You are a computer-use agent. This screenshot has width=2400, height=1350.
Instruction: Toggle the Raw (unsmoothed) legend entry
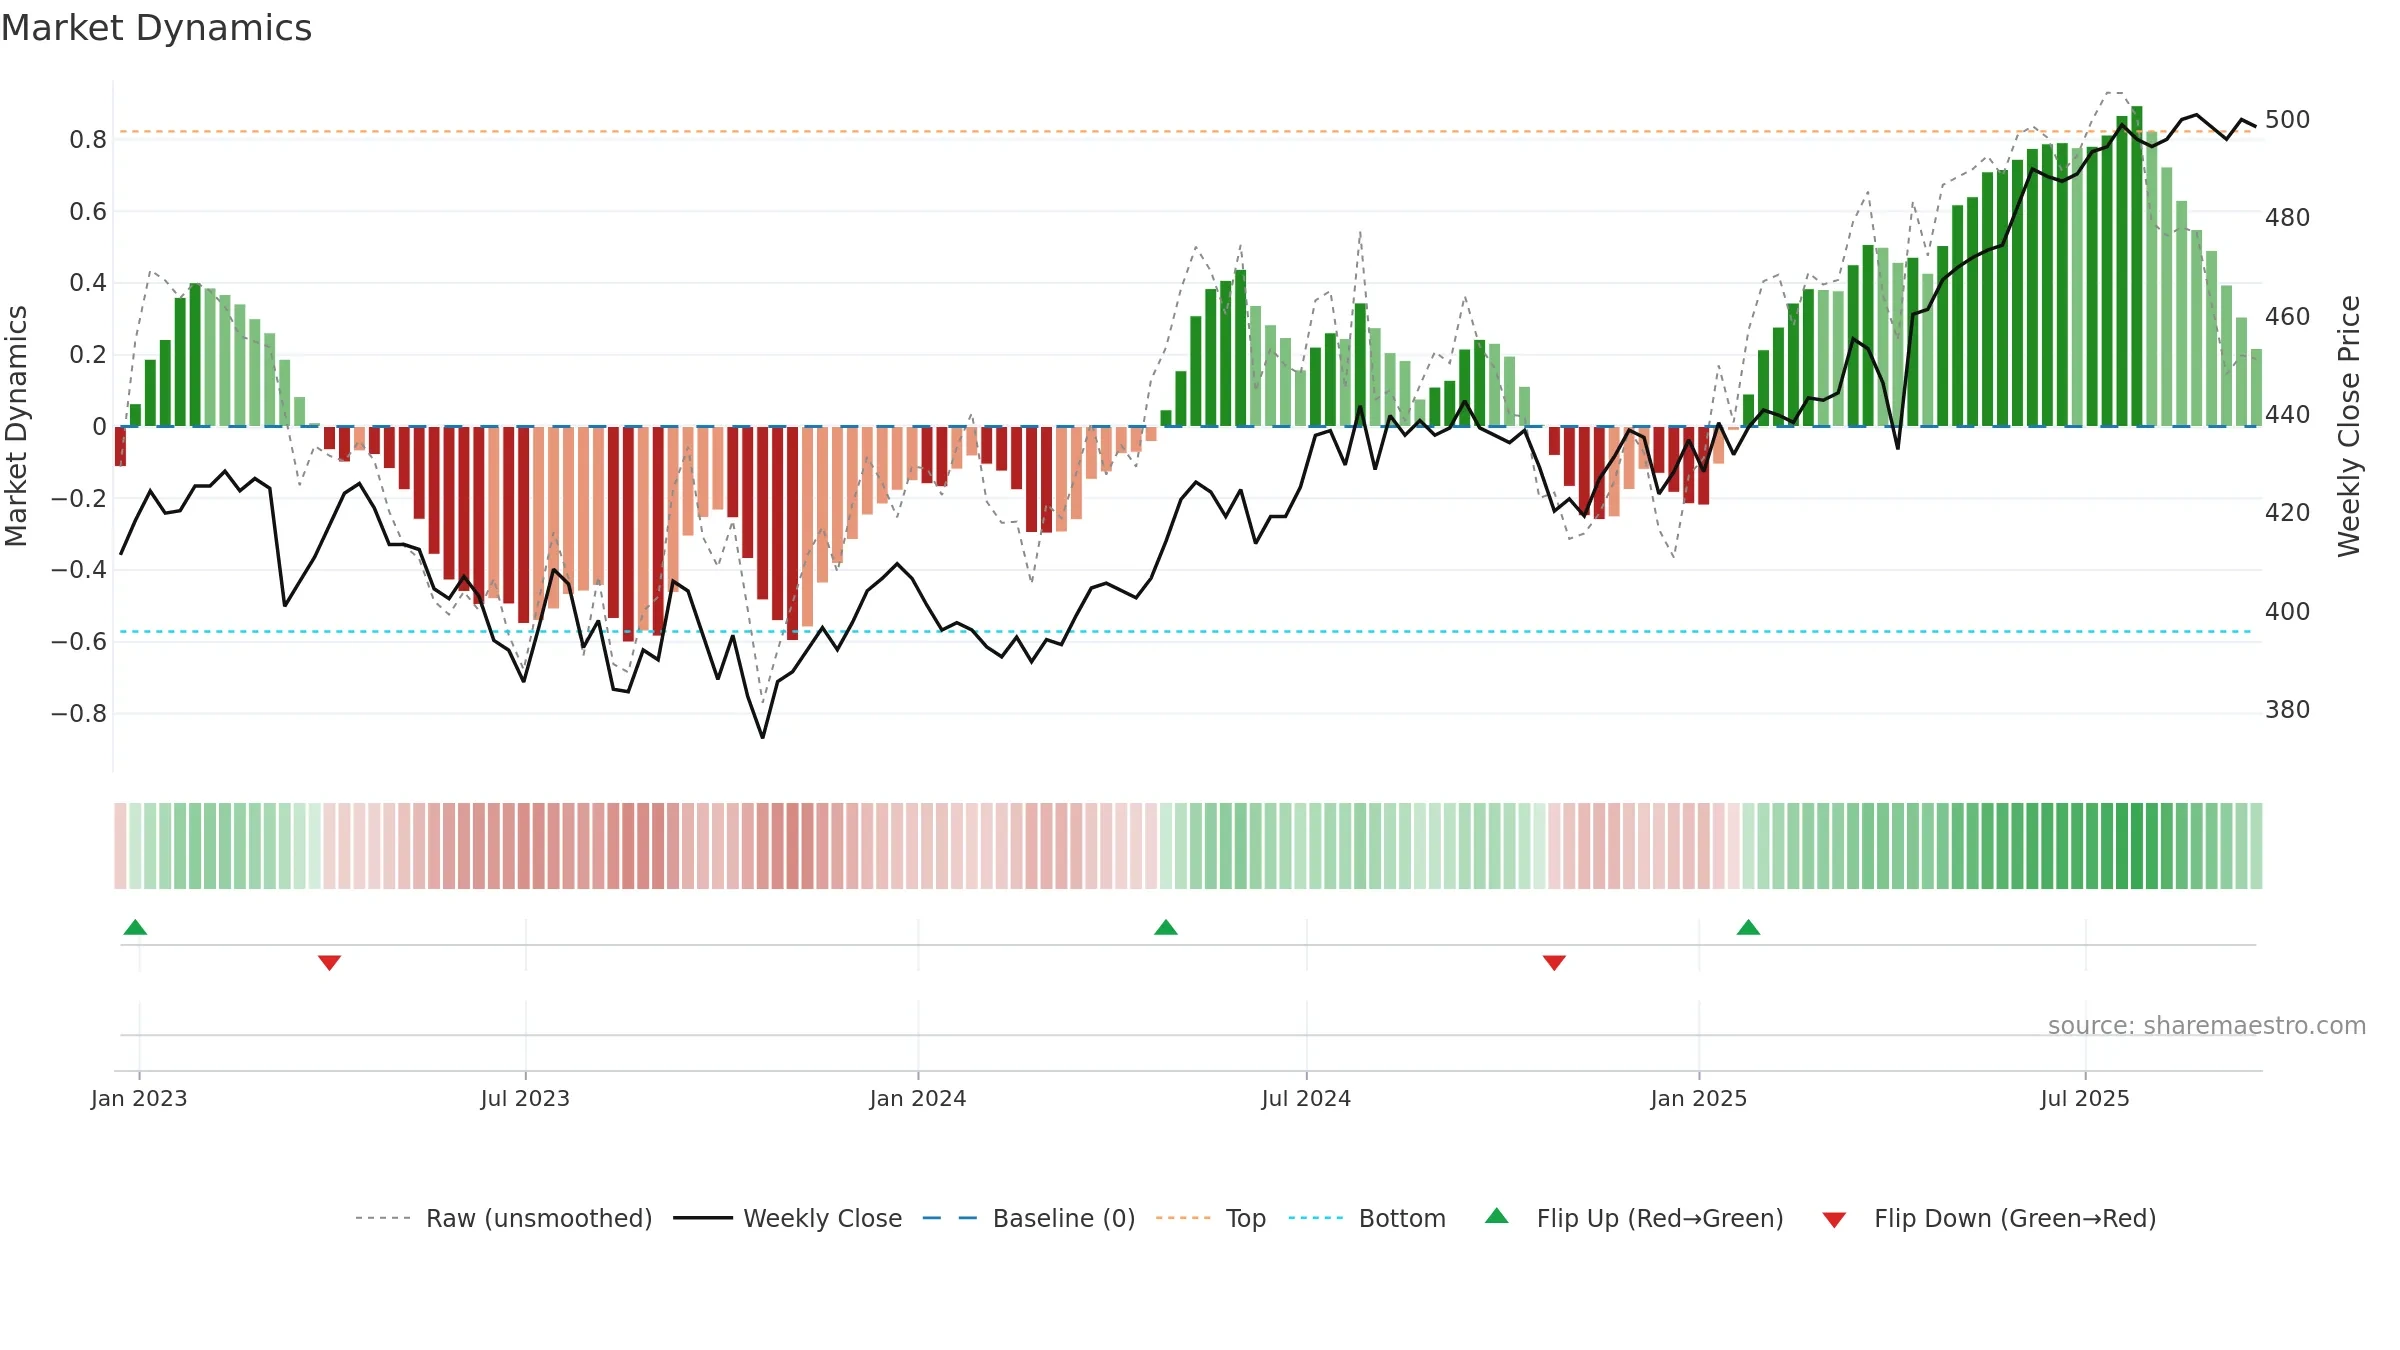pyautogui.click(x=504, y=1218)
